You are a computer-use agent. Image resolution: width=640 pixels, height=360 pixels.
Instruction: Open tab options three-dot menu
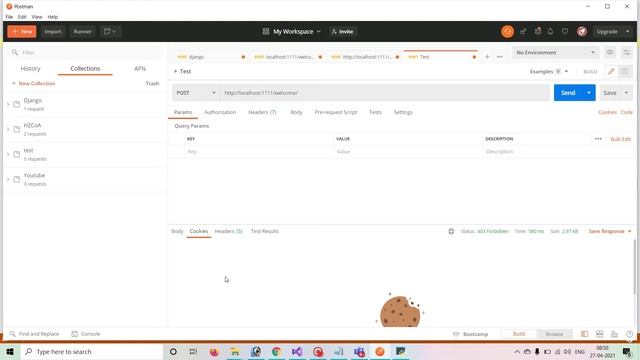tap(500, 57)
